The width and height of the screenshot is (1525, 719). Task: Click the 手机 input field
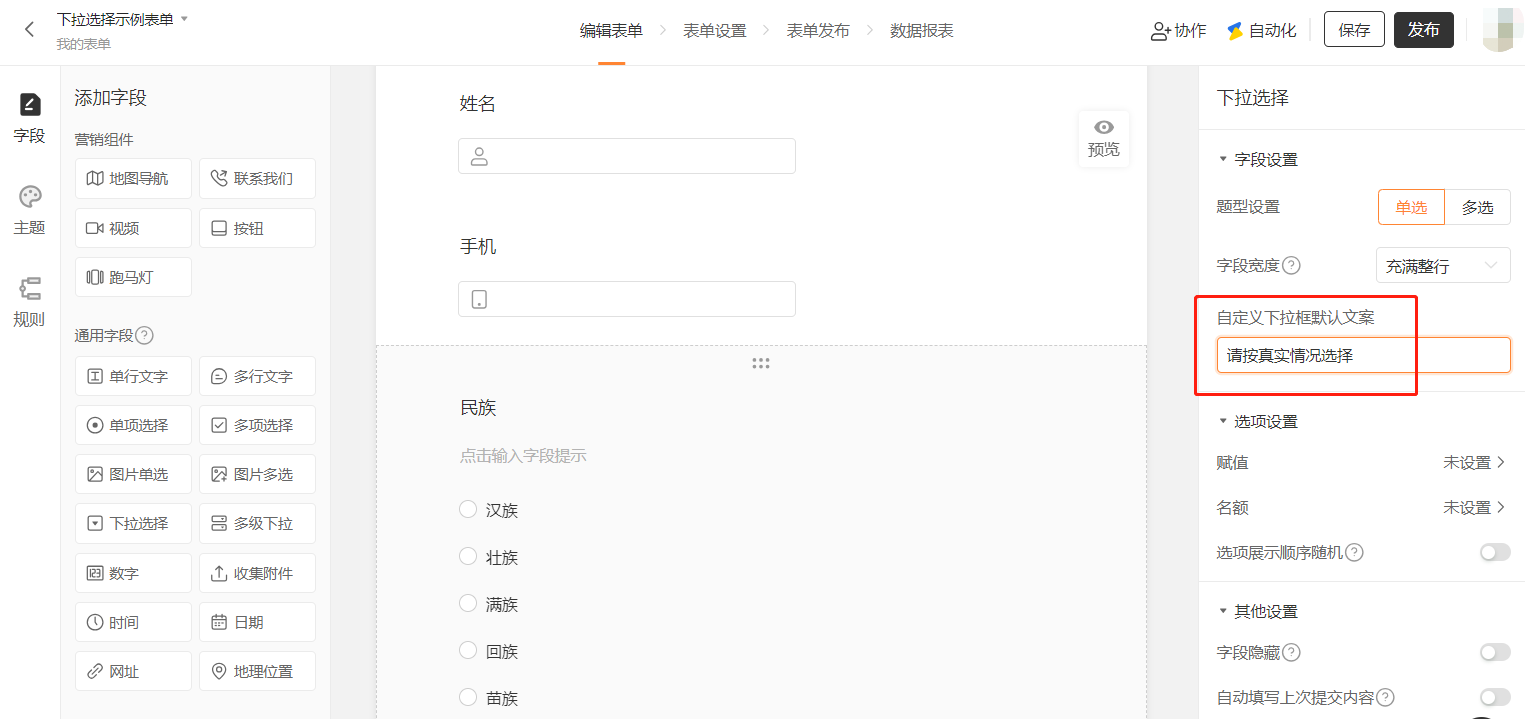click(627, 299)
